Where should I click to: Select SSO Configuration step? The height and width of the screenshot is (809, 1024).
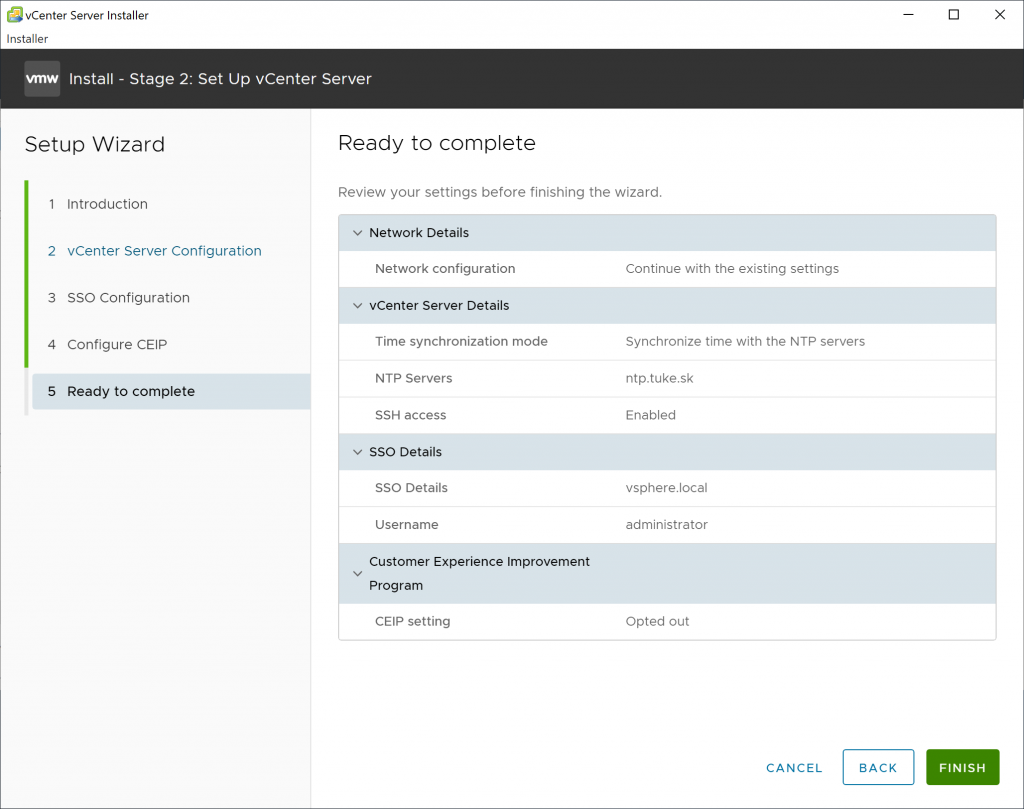119,298
